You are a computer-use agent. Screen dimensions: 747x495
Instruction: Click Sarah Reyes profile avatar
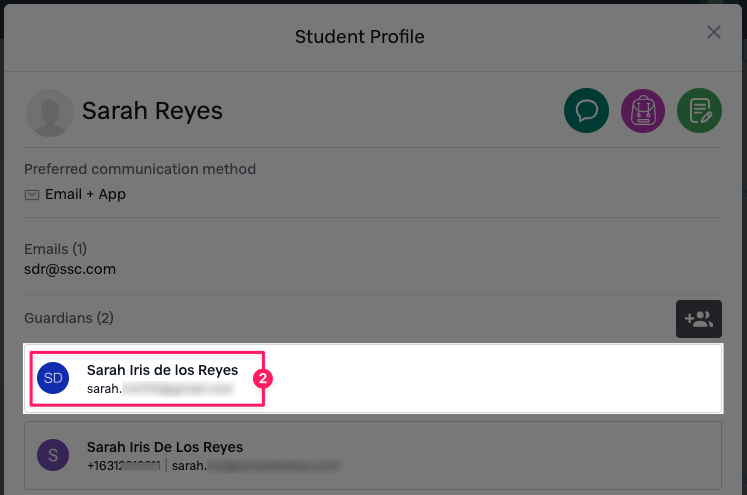pyautogui.click(x=49, y=112)
